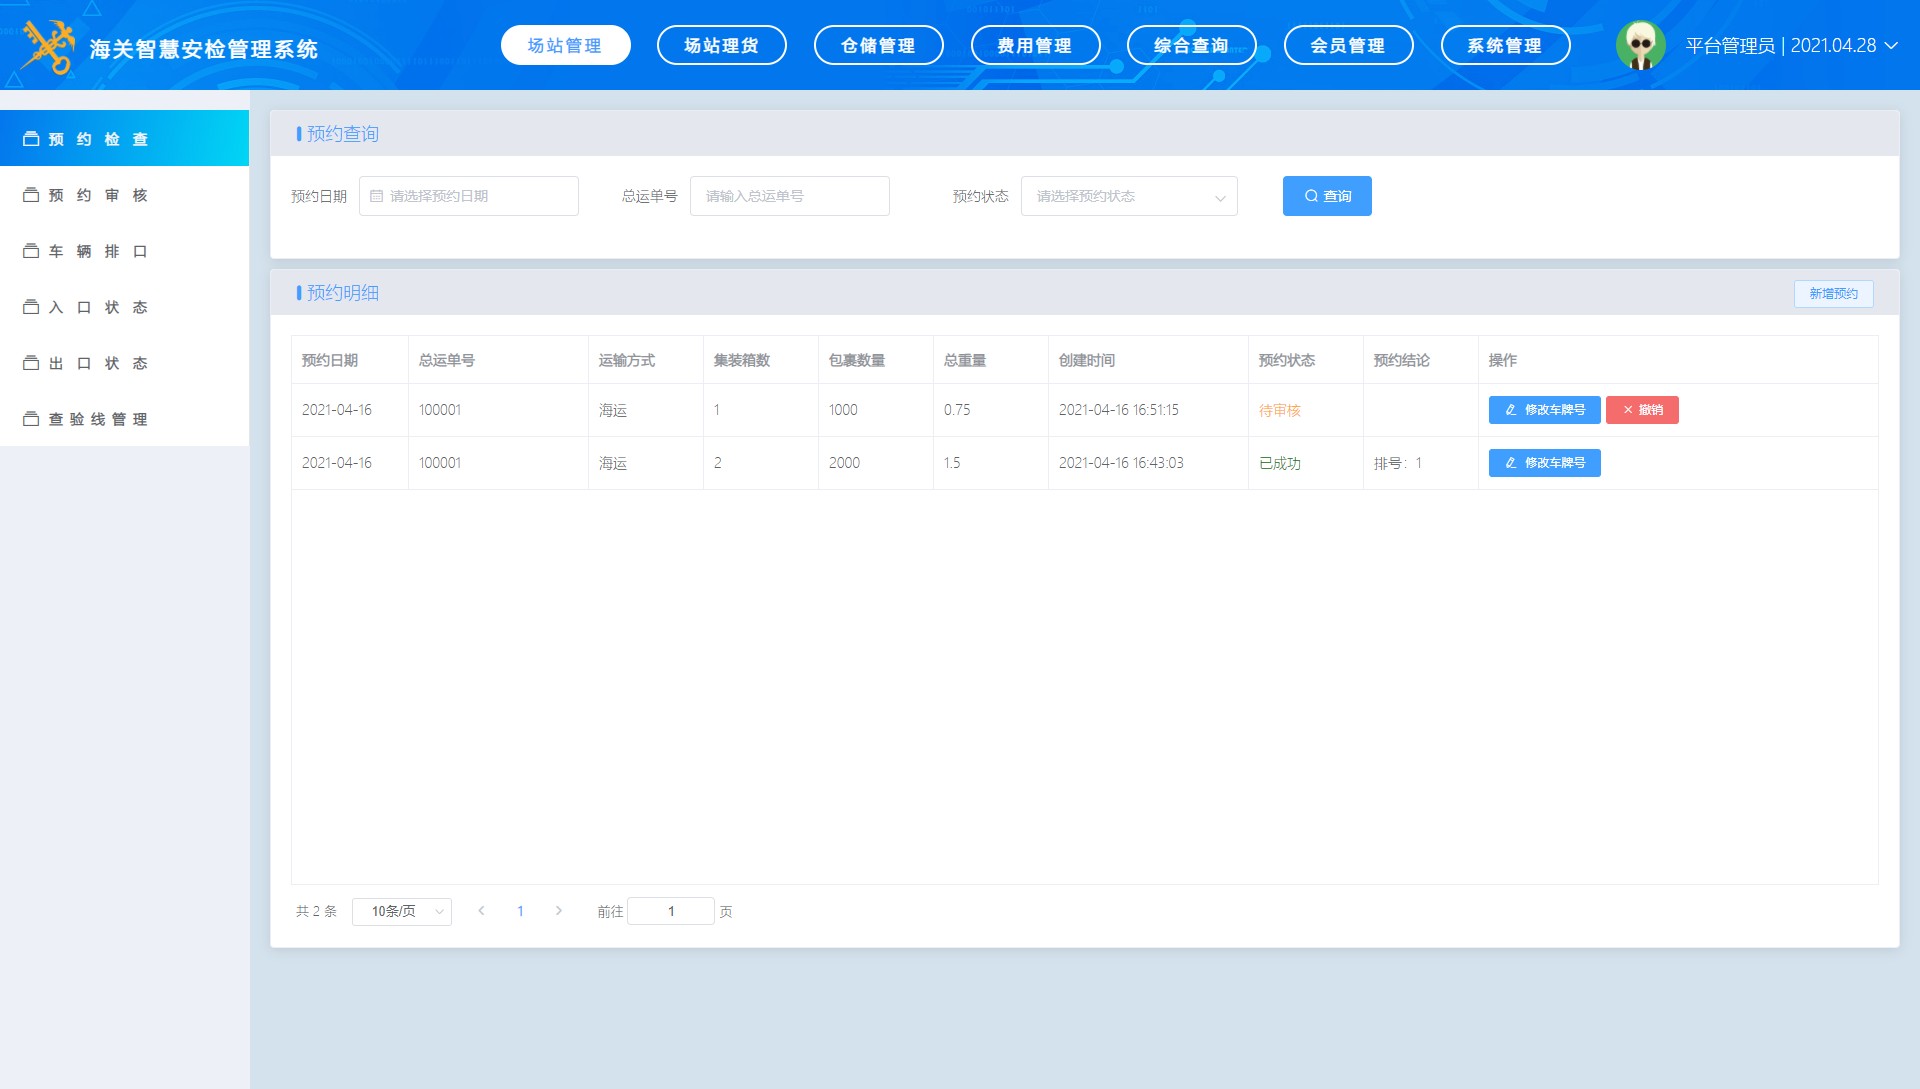Click 修改车牌号 in the 已成功 row
Viewport: 1920px width, 1089px height.
[x=1544, y=463]
